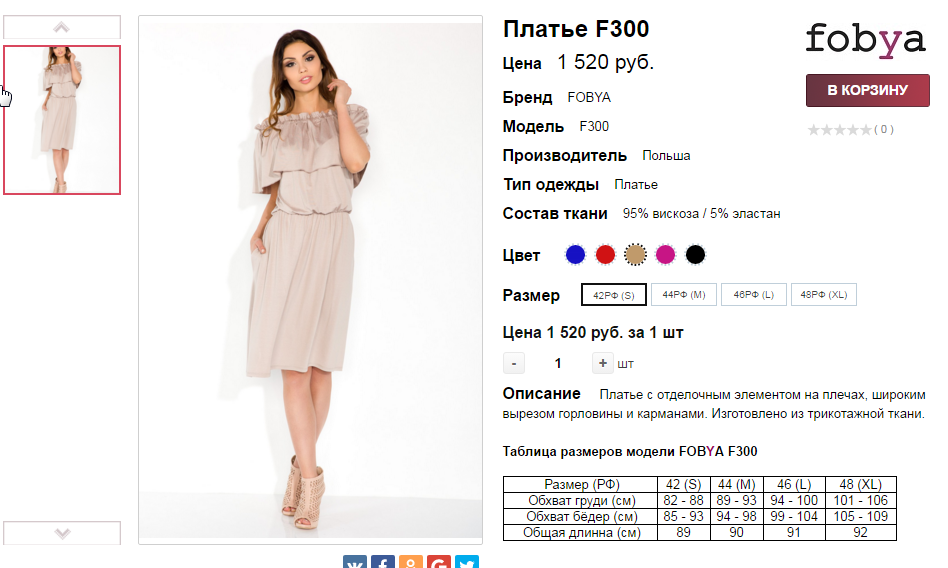
Task: Rate the product with stars
Action: click(840, 129)
